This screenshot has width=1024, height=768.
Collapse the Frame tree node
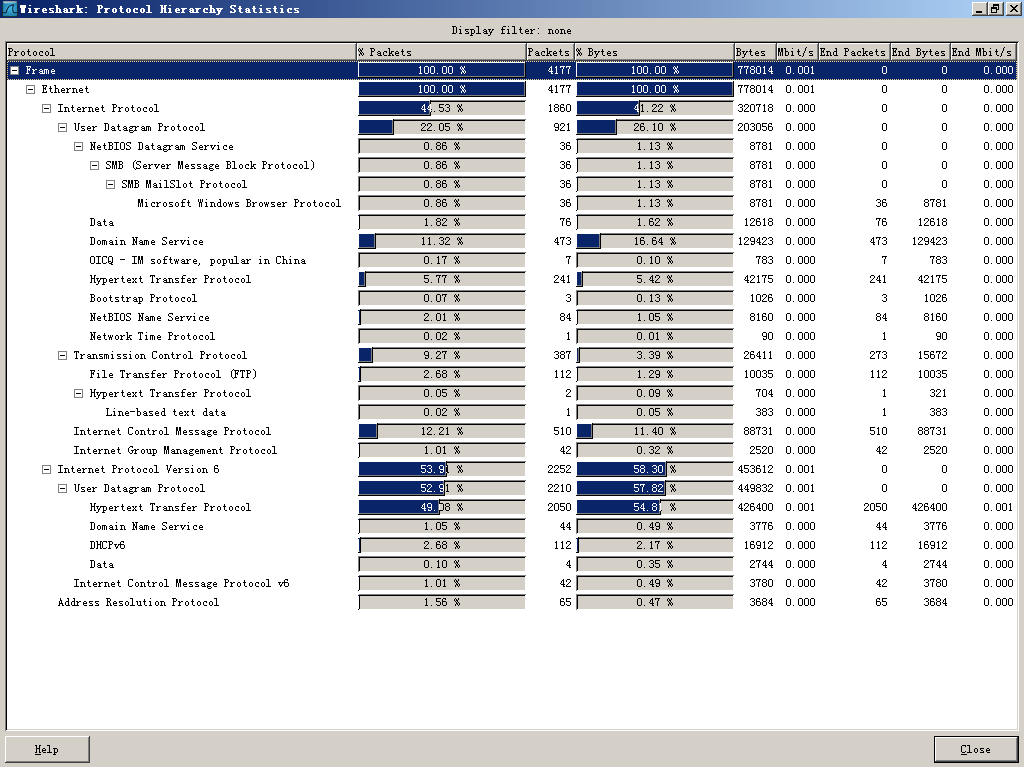pyautogui.click(x=14, y=71)
